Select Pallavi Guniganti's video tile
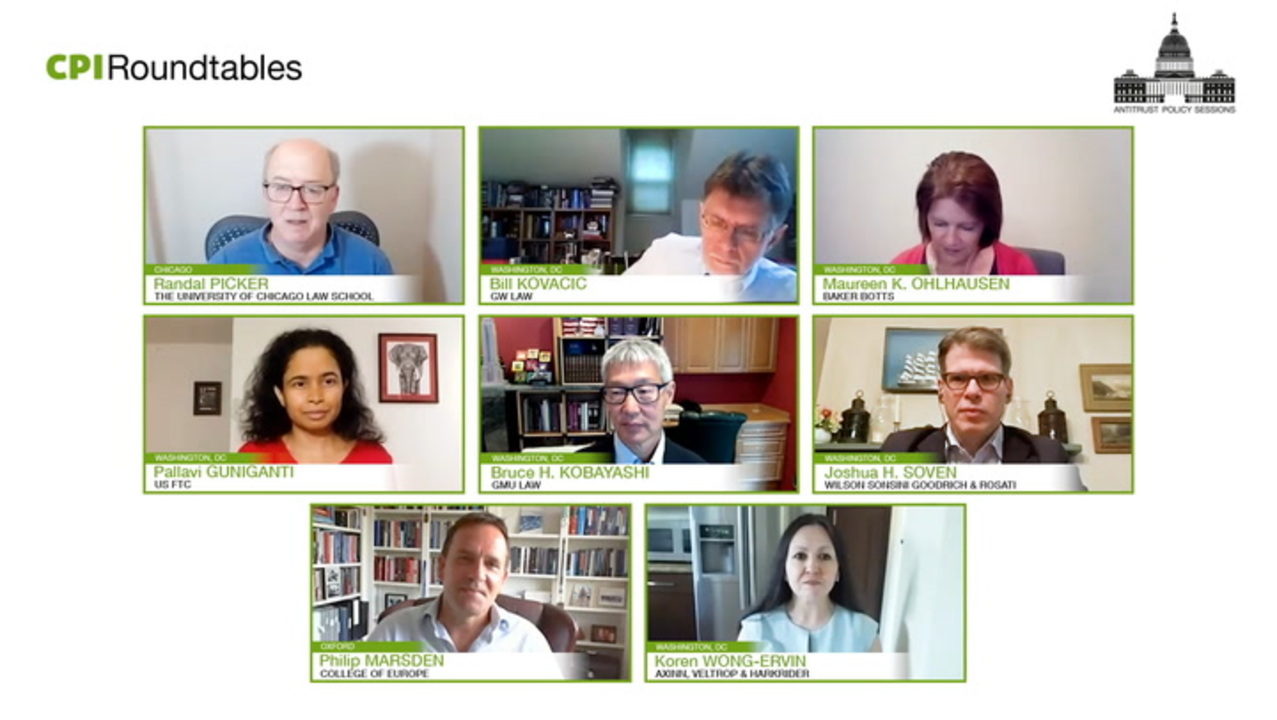The height and width of the screenshot is (720, 1277). click(304, 404)
